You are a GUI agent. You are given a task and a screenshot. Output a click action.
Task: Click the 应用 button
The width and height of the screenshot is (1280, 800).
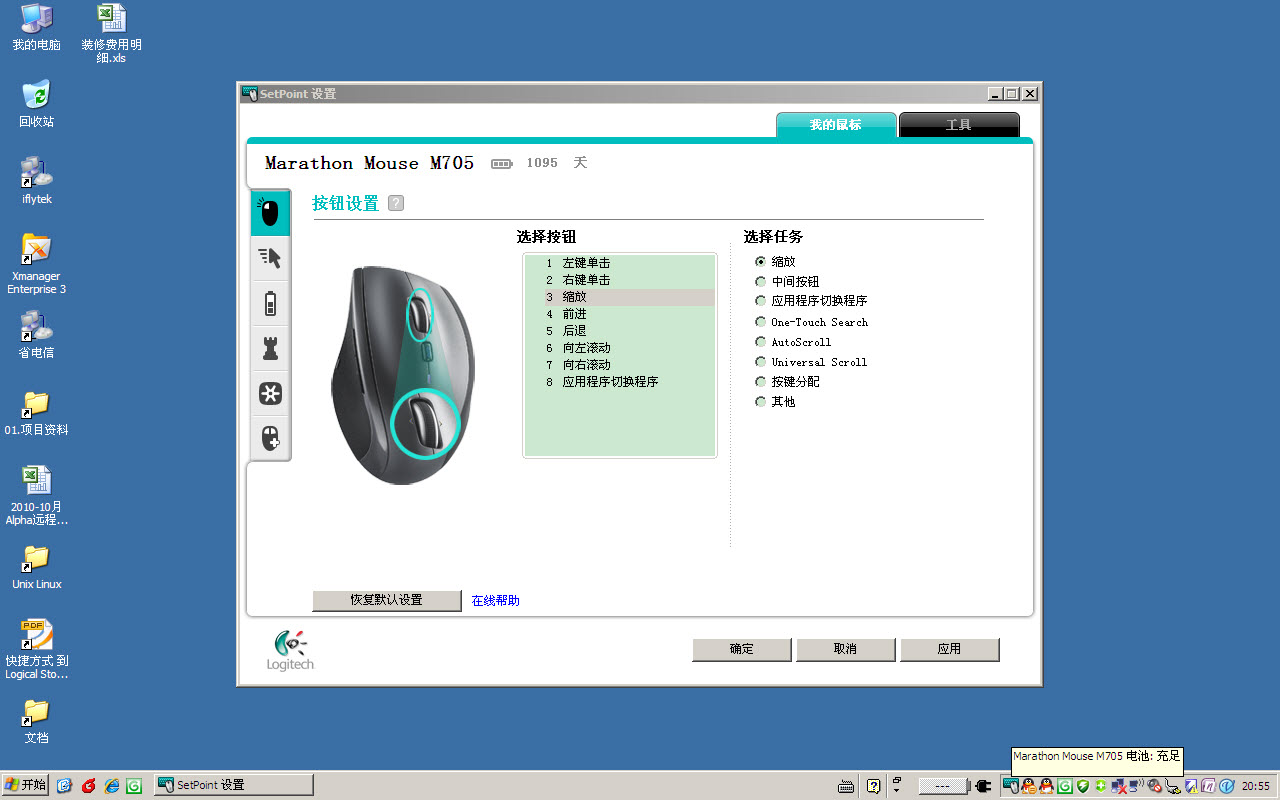(949, 649)
